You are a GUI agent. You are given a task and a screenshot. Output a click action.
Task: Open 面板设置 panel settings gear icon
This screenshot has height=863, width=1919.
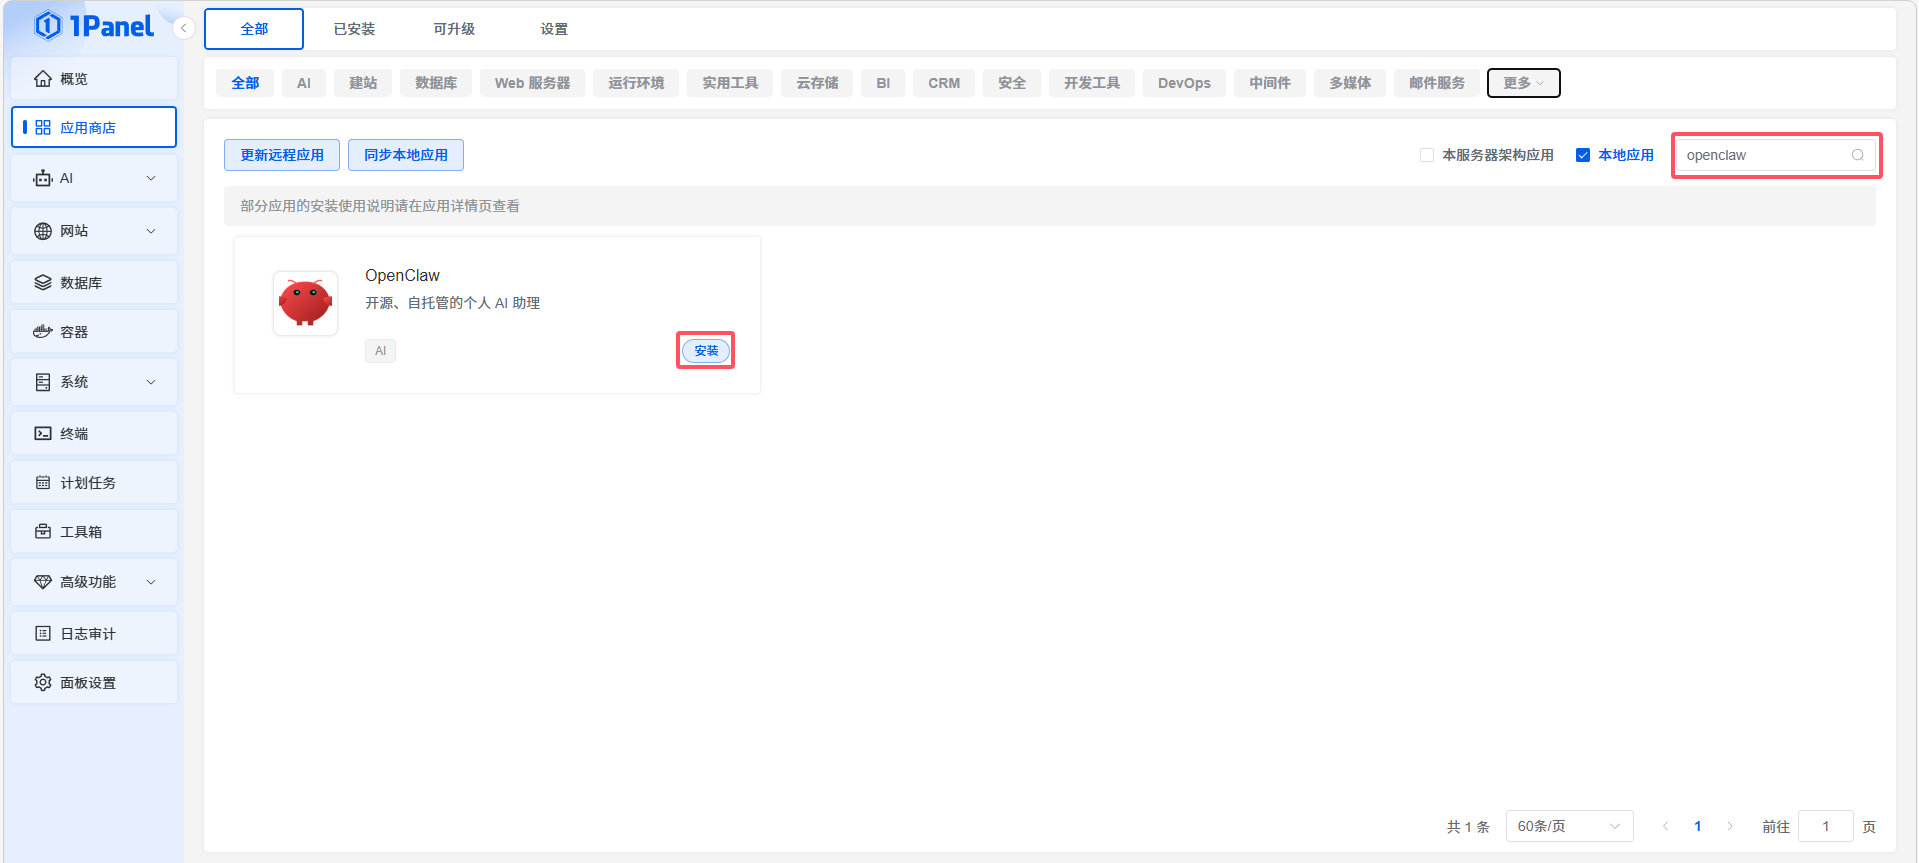(43, 683)
